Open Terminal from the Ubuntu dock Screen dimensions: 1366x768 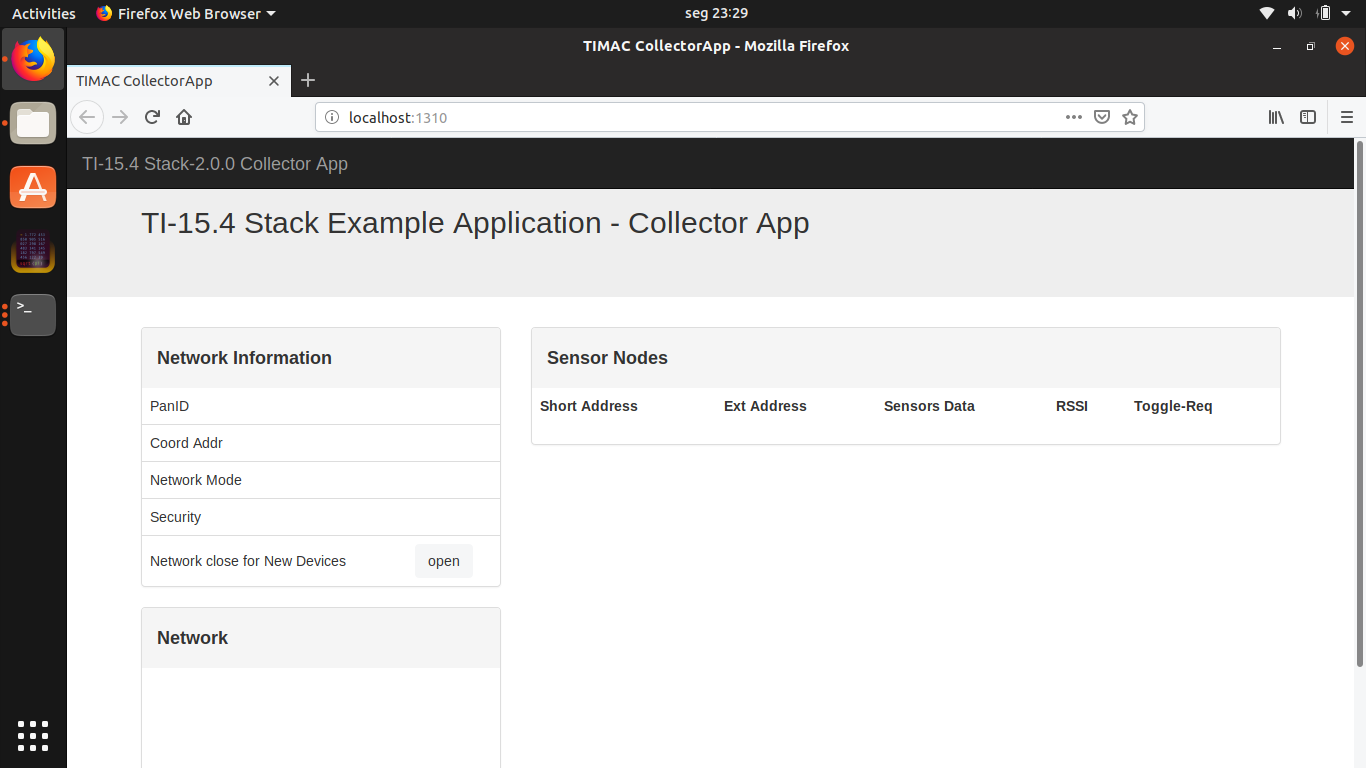33,315
